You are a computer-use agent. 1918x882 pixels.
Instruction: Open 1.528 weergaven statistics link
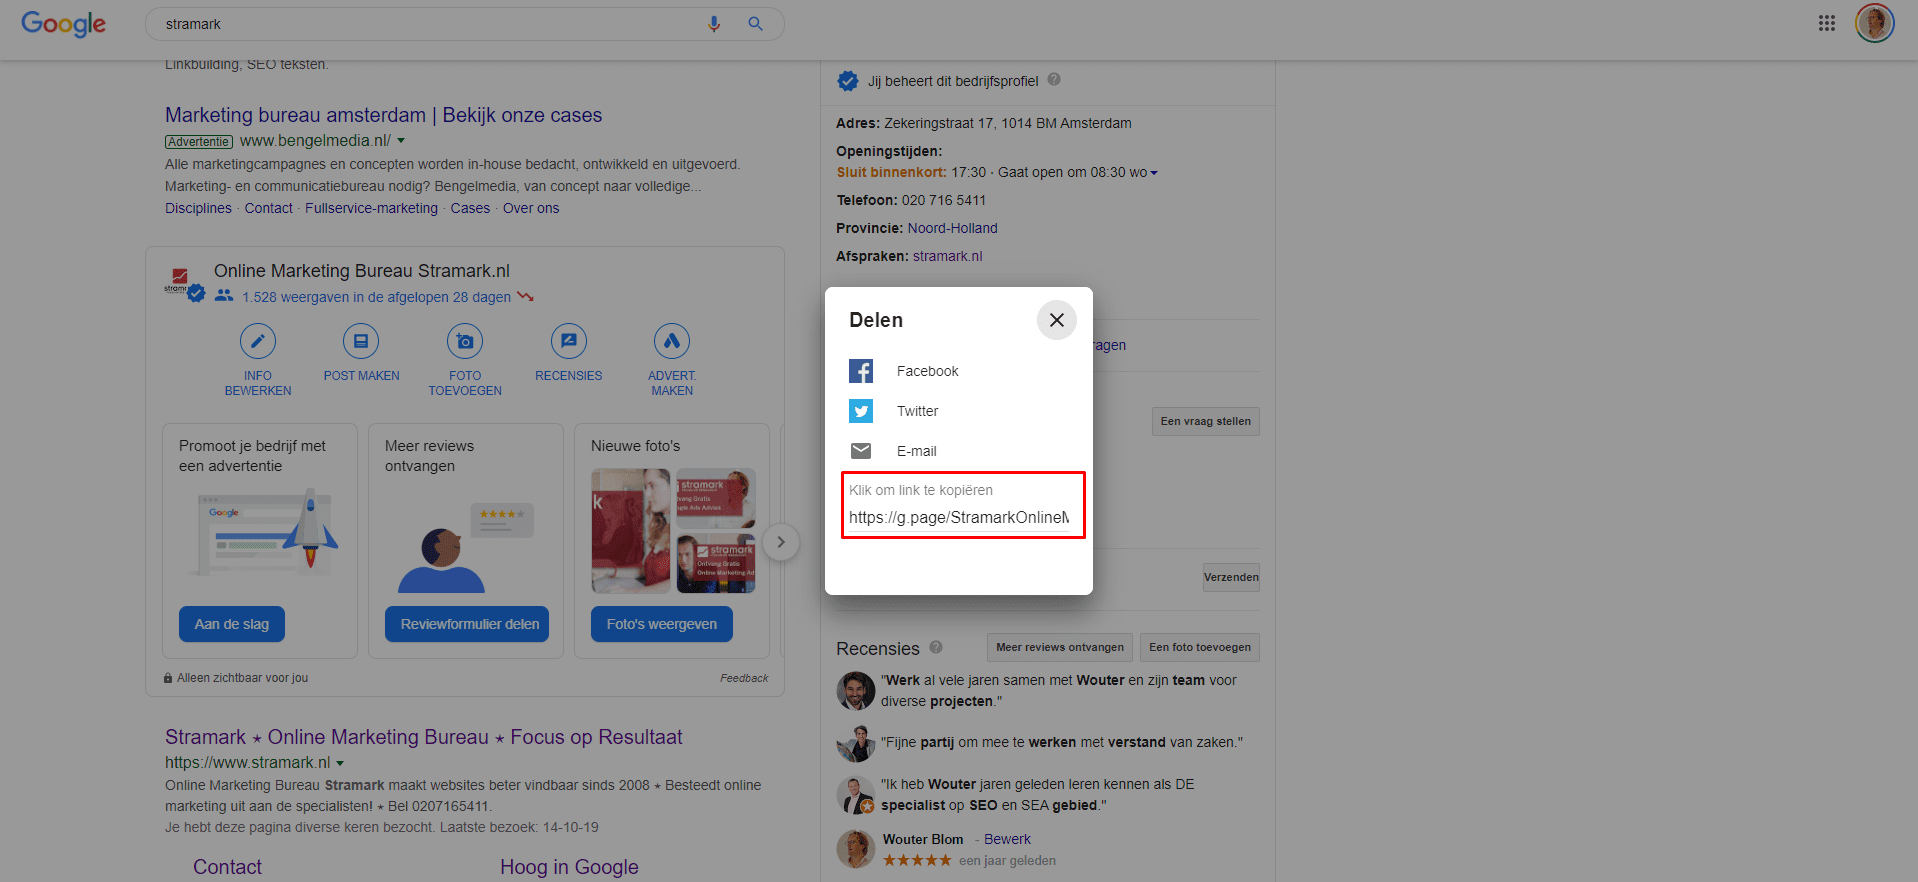click(x=376, y=297)
